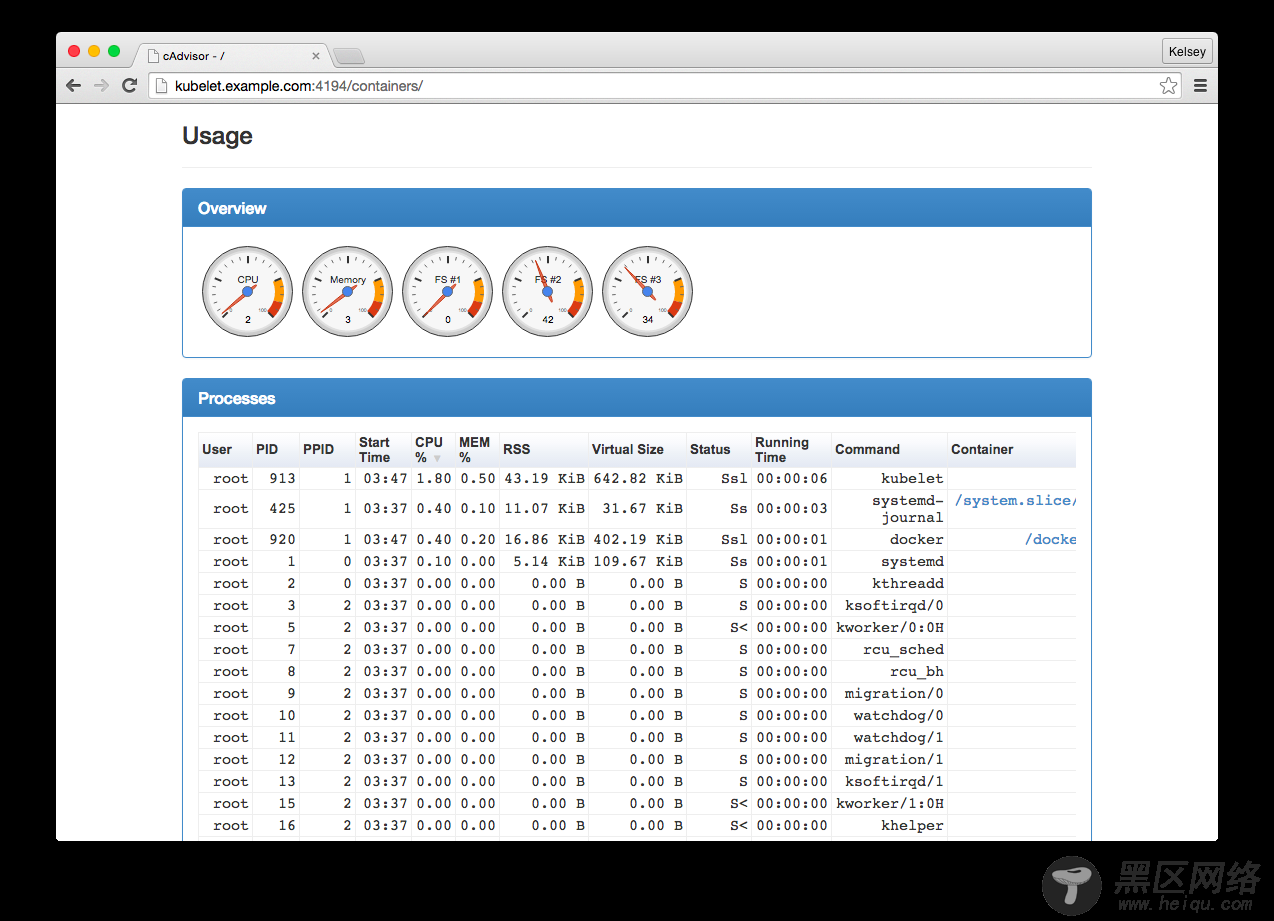Viewport: 1274px width, 921px height.
Task: Go back using the browser back arrow
Action: point(73,86)
